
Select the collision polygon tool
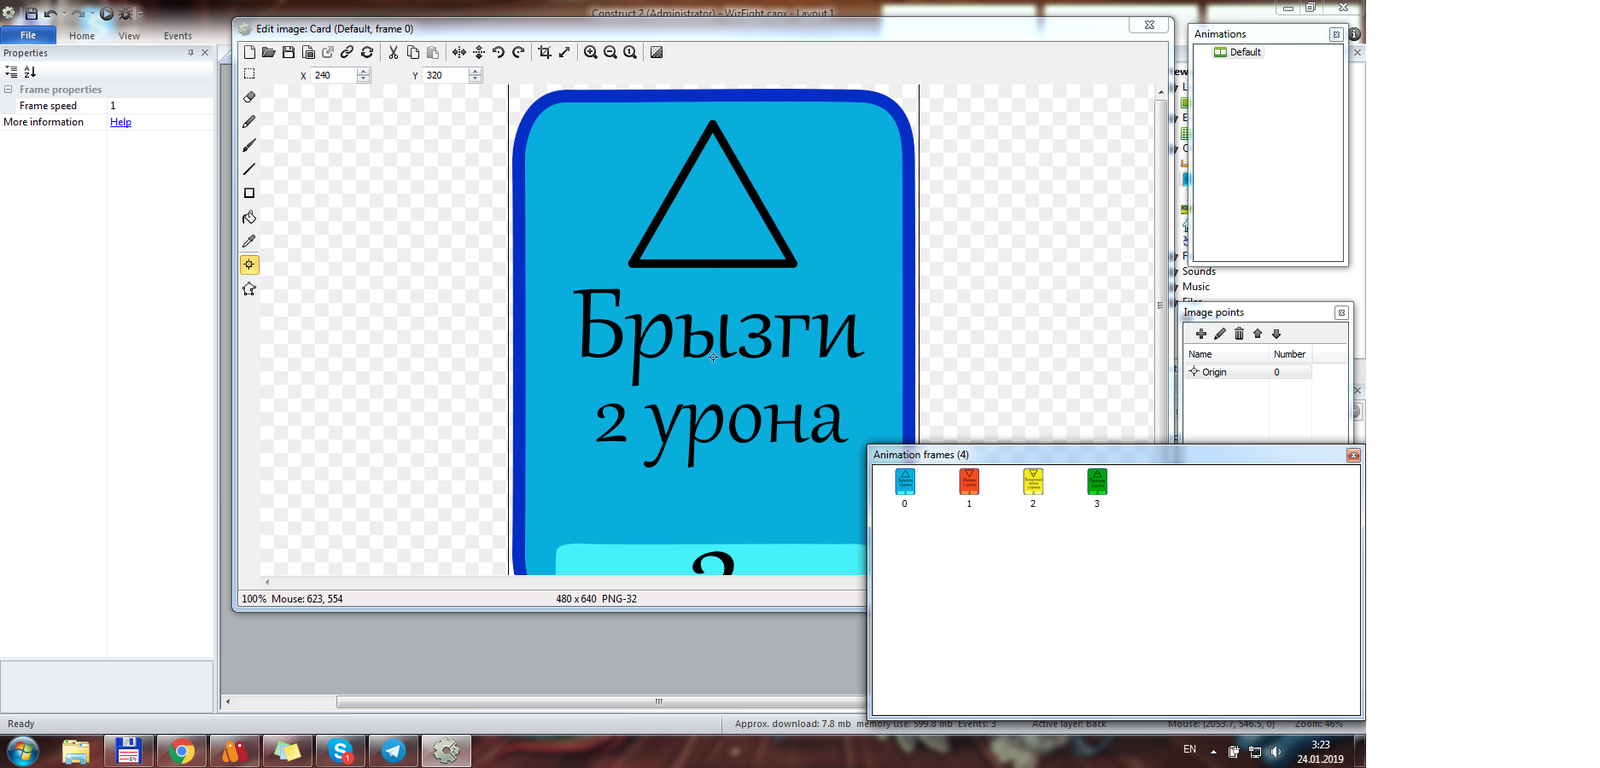249,289
